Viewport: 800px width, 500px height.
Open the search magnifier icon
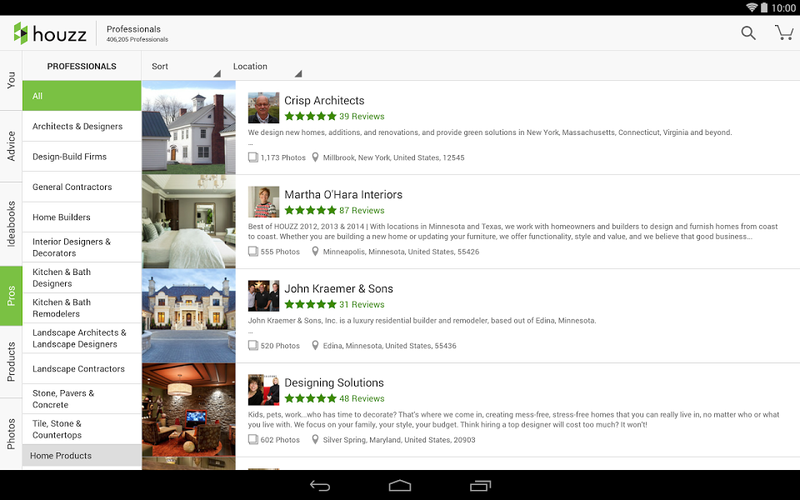(x=748, y=33)
